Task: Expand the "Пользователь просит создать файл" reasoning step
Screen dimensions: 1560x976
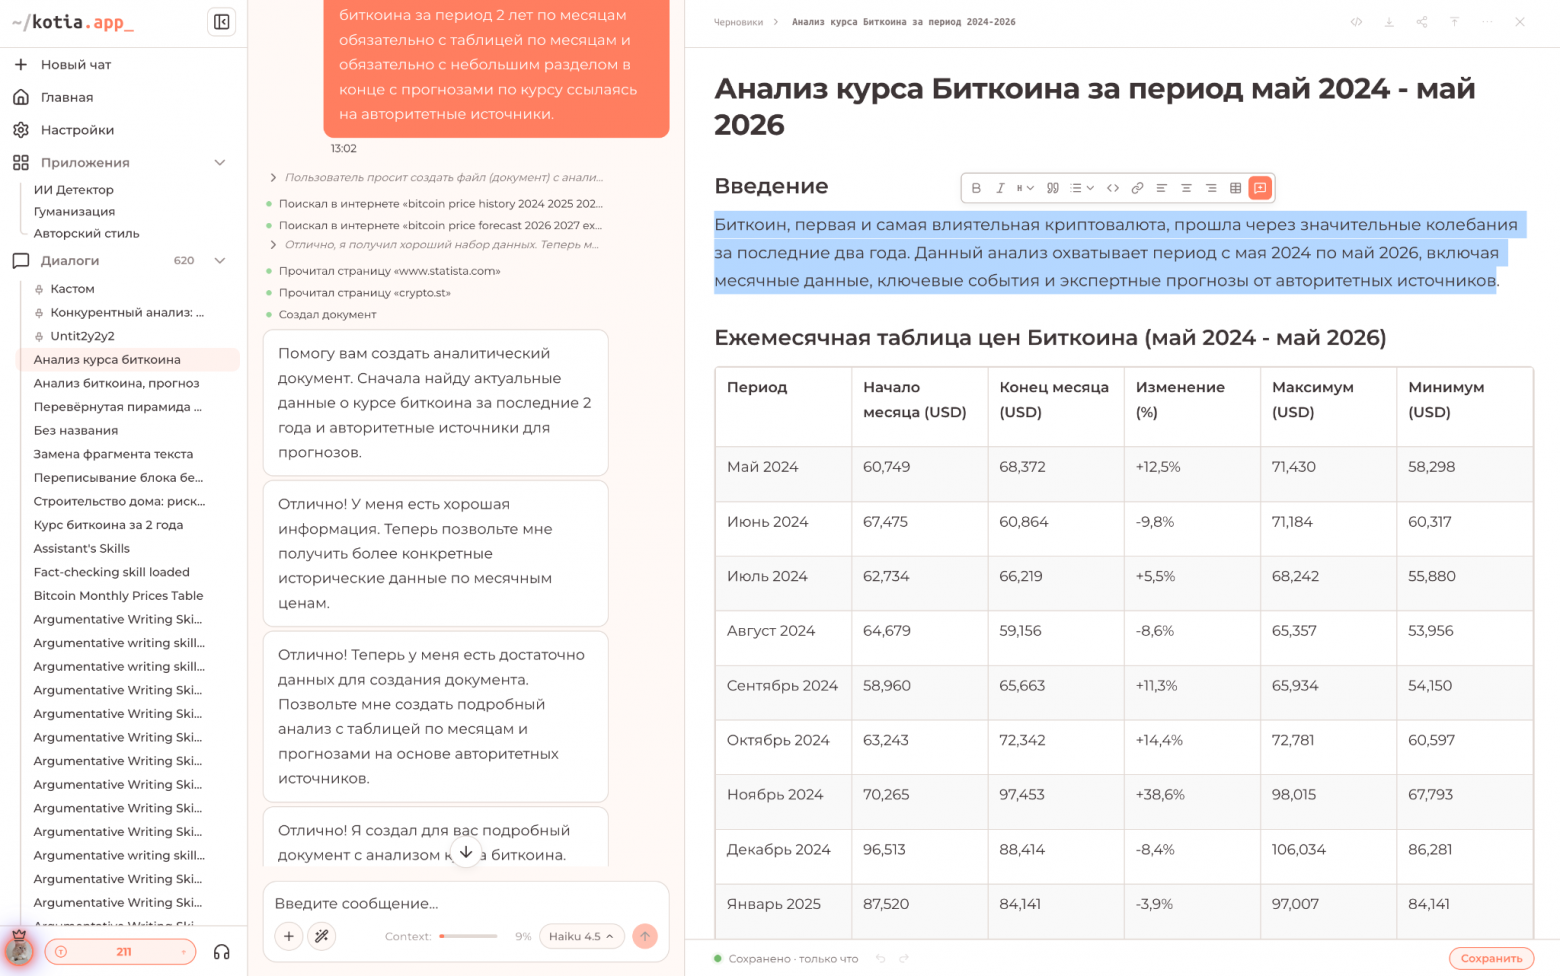Action: pos(436,178)
